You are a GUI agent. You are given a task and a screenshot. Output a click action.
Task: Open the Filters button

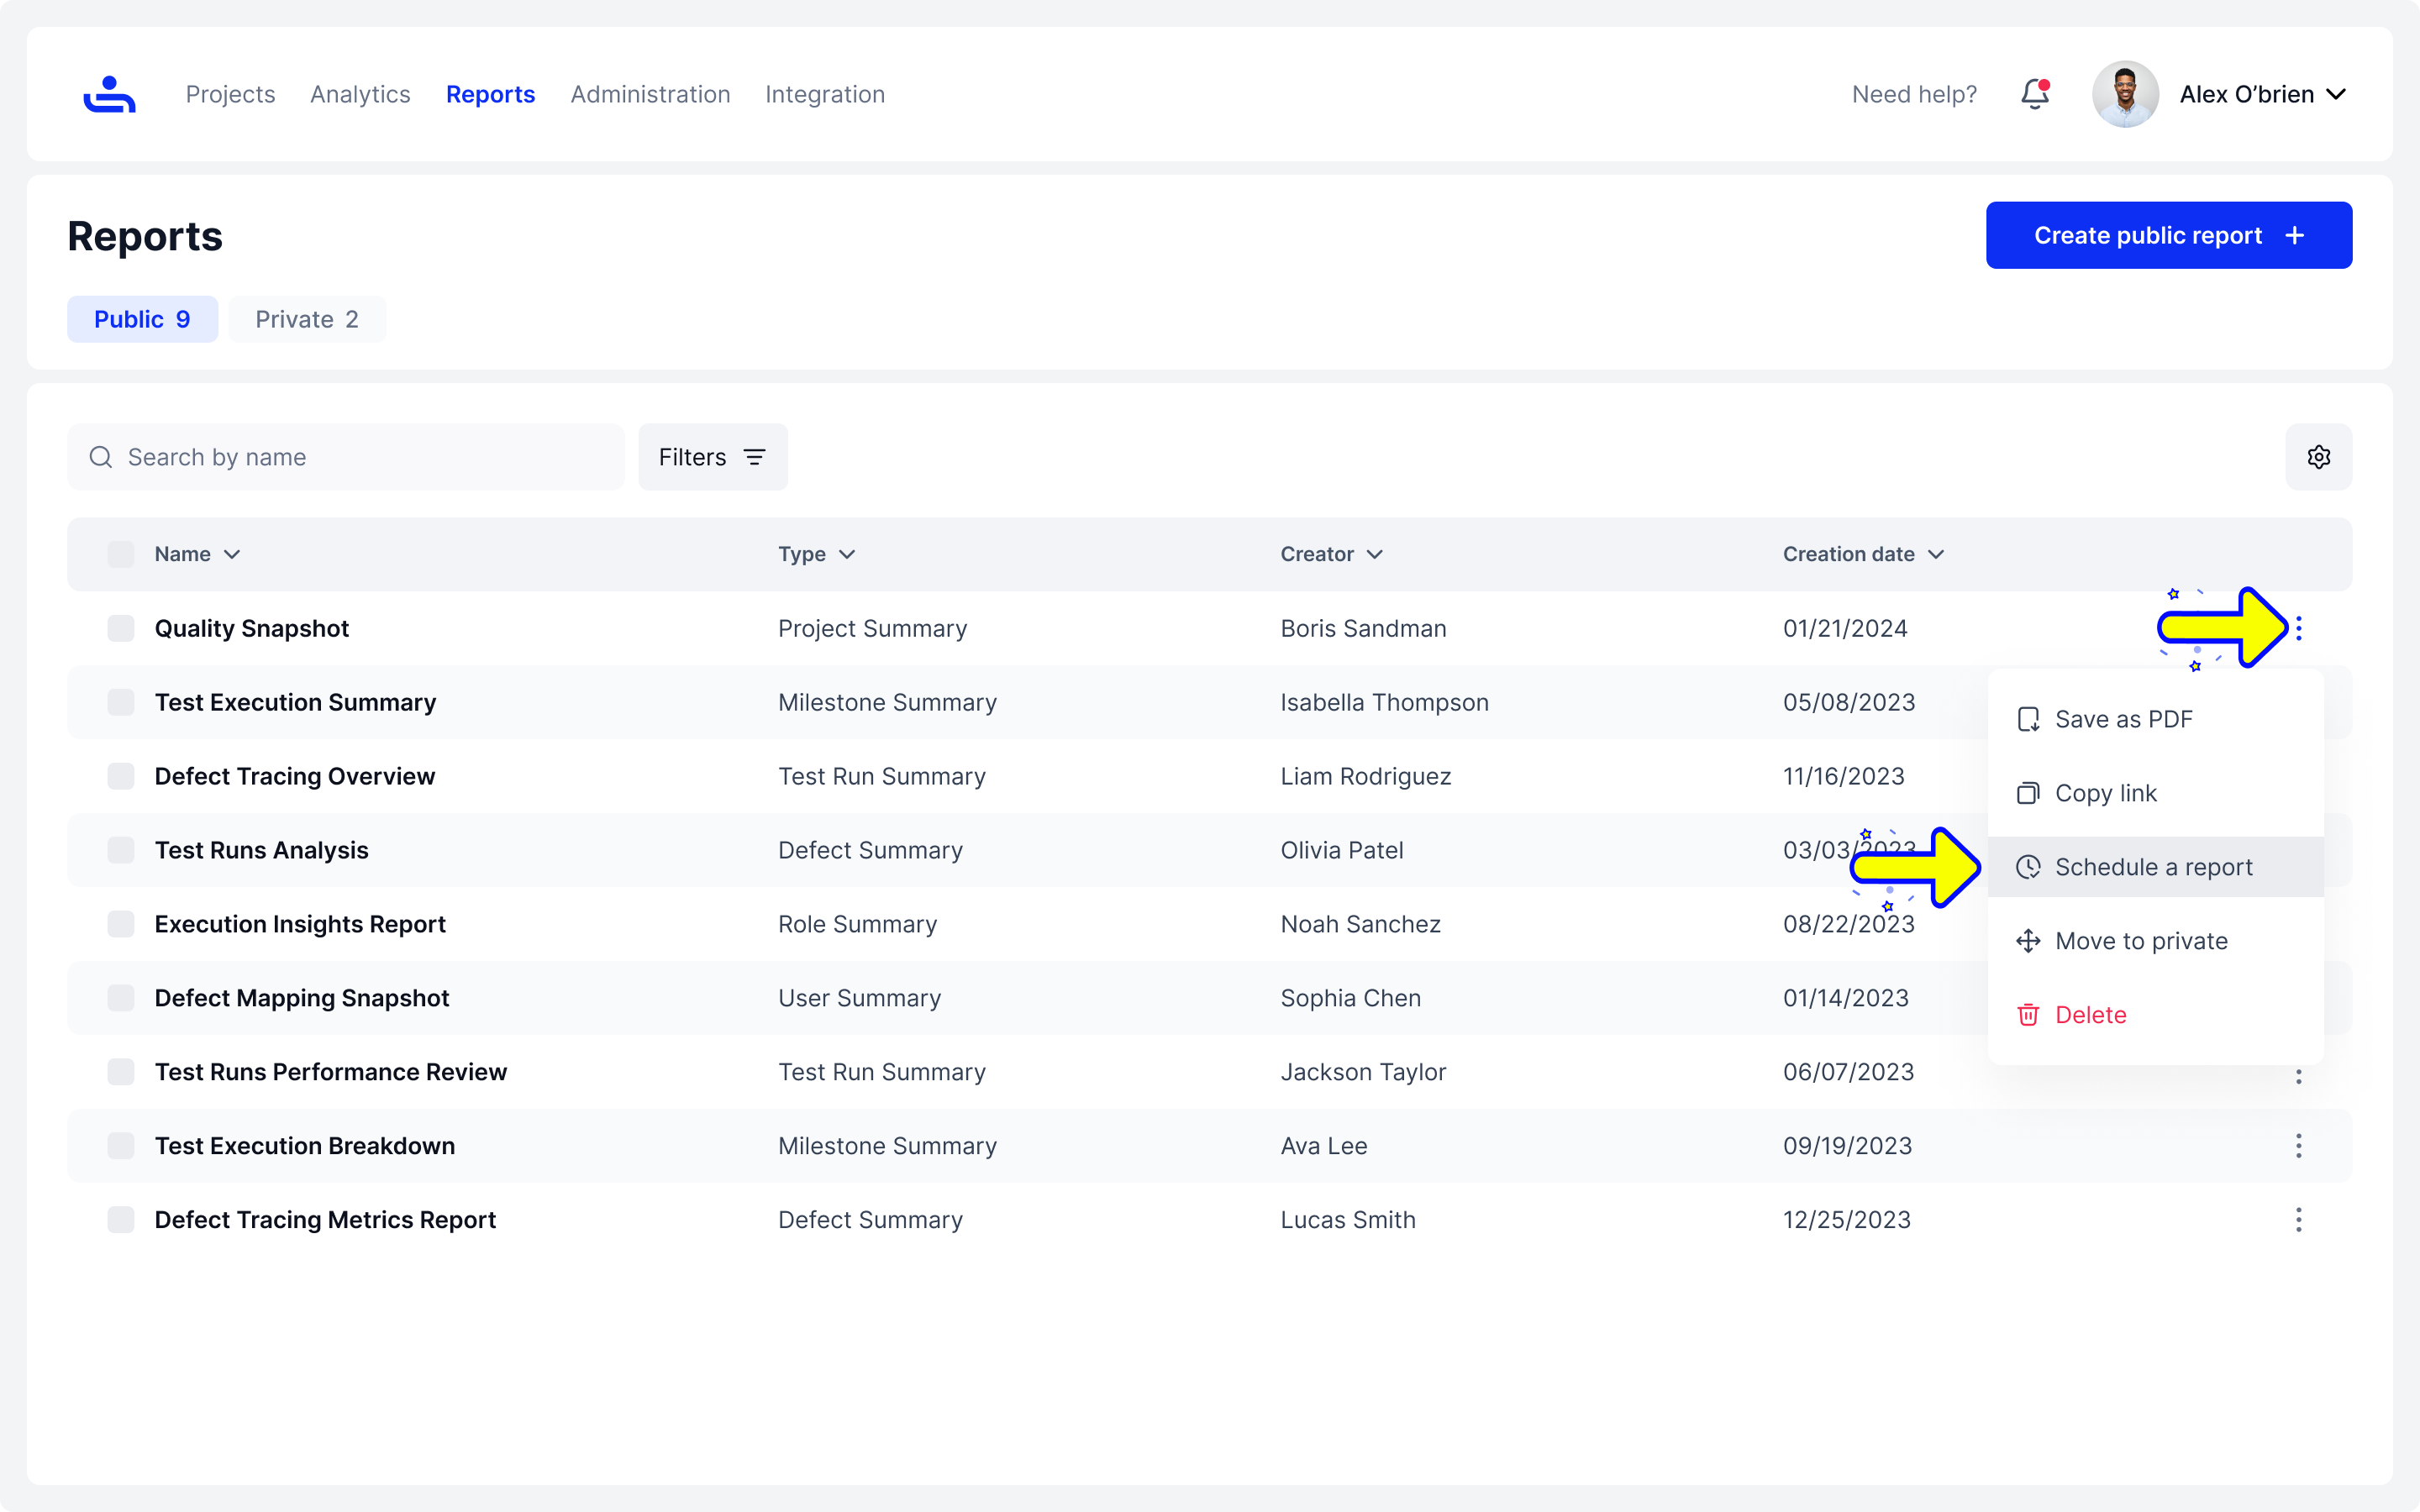(712, 457)
